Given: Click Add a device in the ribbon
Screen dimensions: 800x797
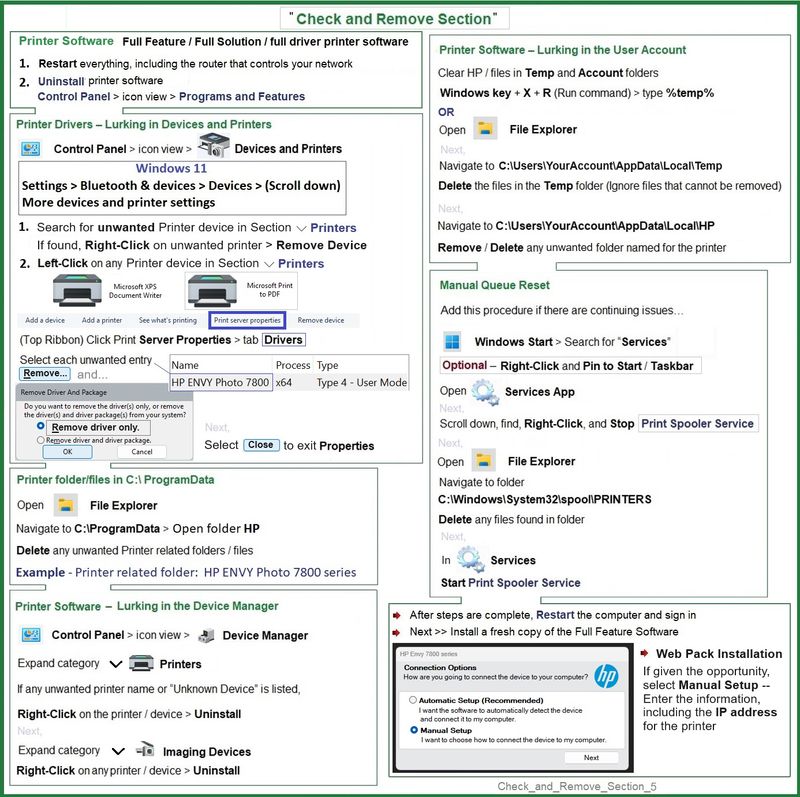Looking at the screenshot, I should (x=45, y=320).
